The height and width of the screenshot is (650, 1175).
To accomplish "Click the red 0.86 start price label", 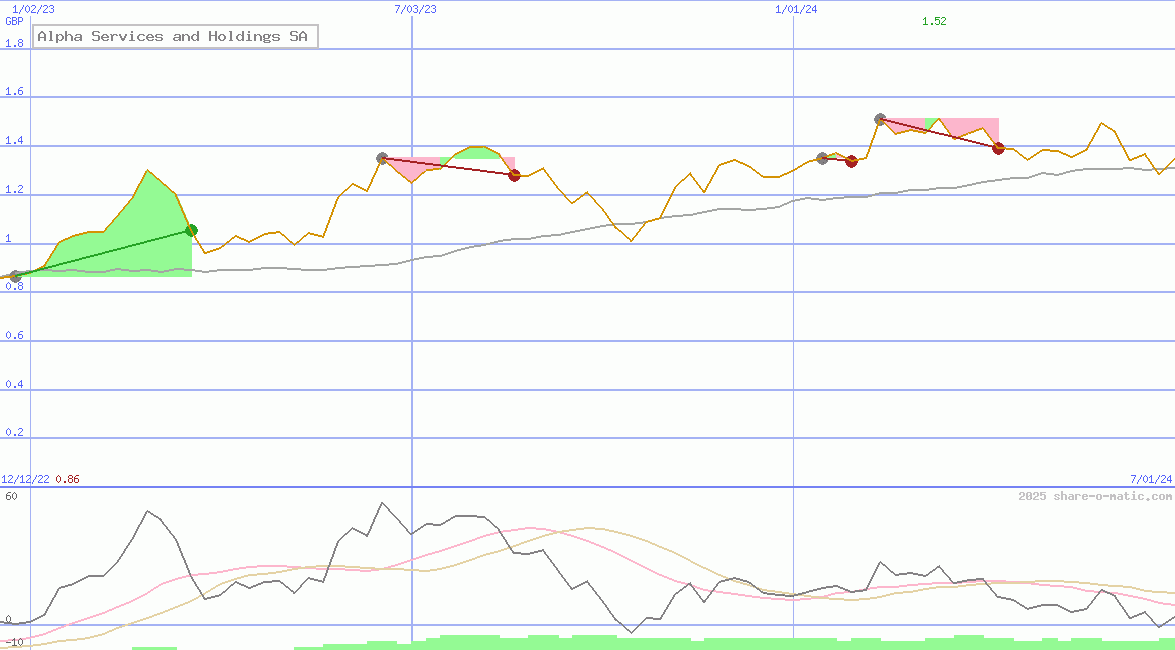I will pyautogui.click(x=67, y=479).
